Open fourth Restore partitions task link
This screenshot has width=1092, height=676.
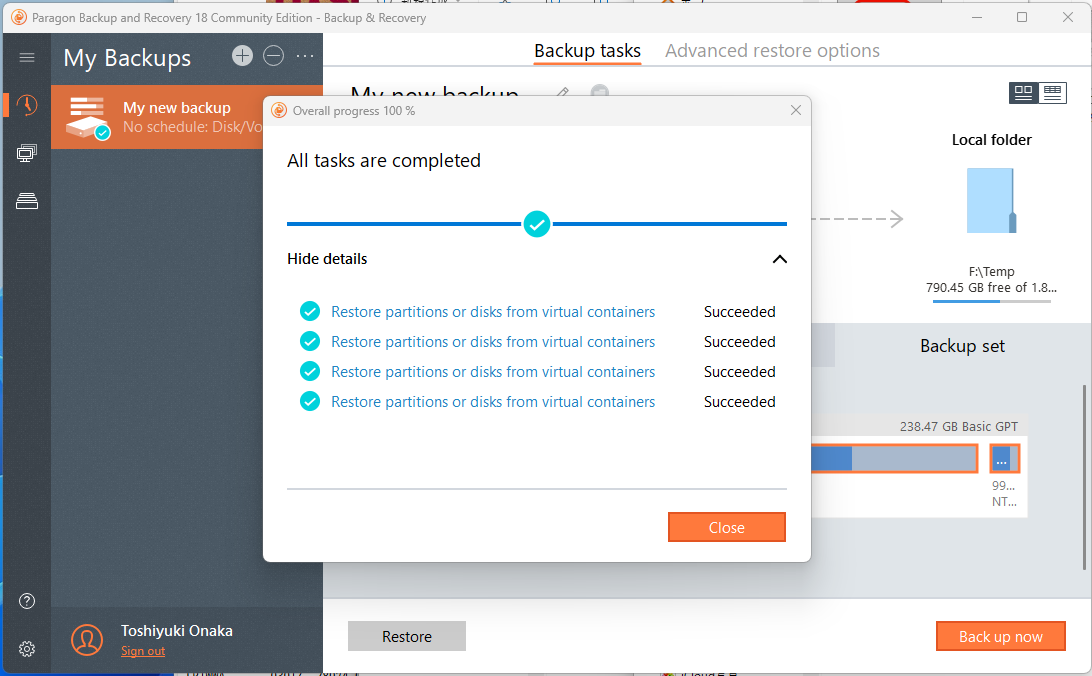[x=493, y=402]
